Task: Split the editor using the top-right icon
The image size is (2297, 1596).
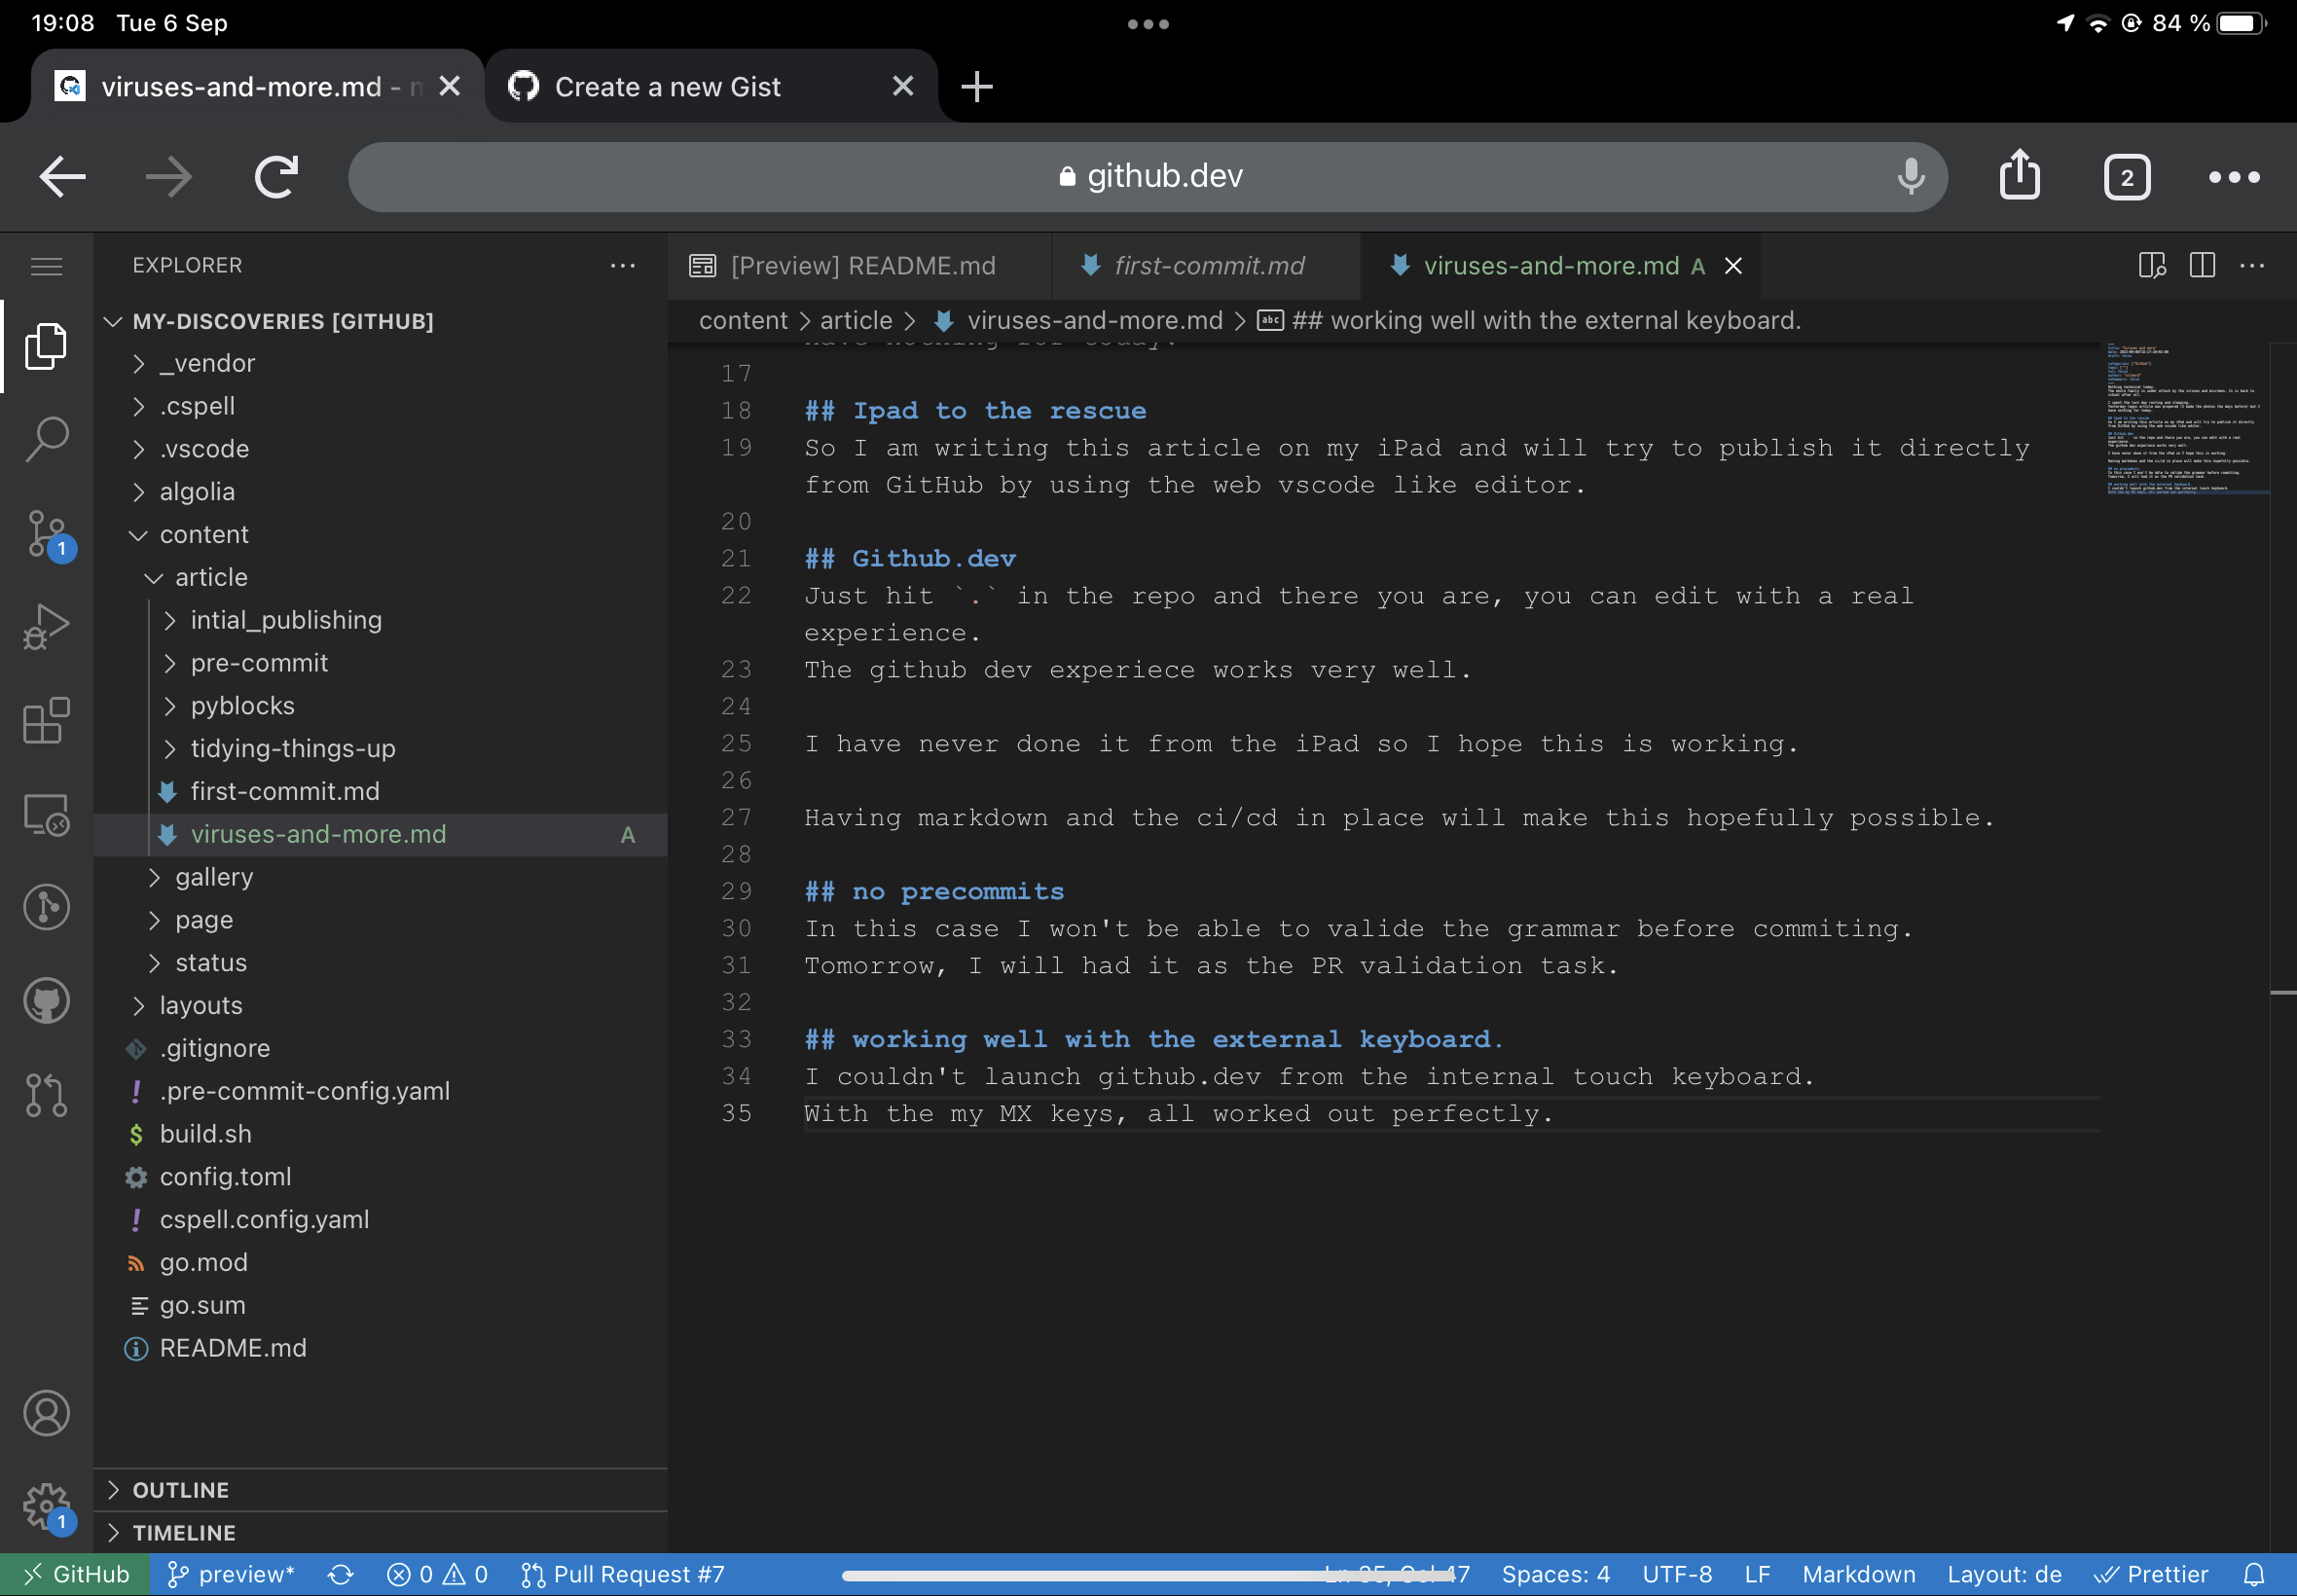Action: click(2201, 265)
